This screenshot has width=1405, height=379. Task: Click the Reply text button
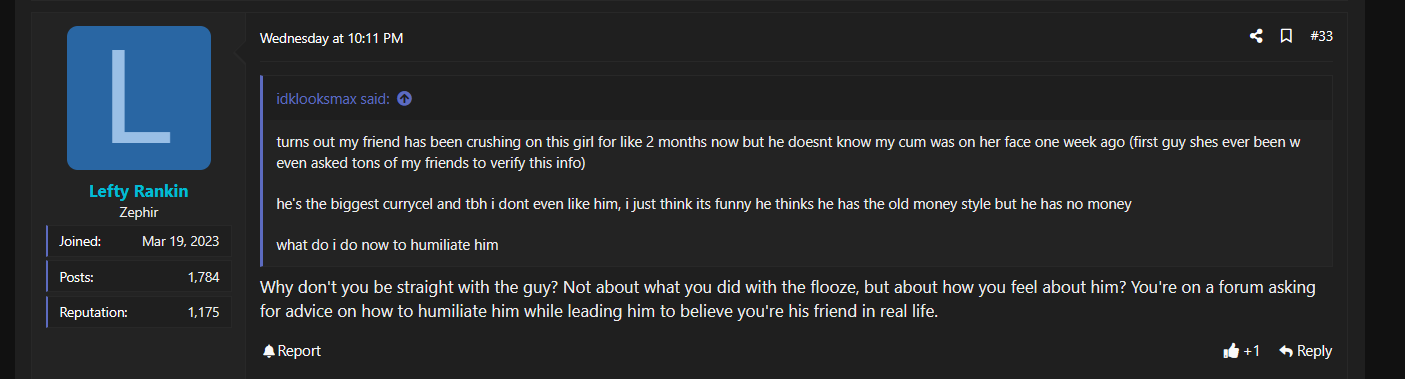point(1314,351)
